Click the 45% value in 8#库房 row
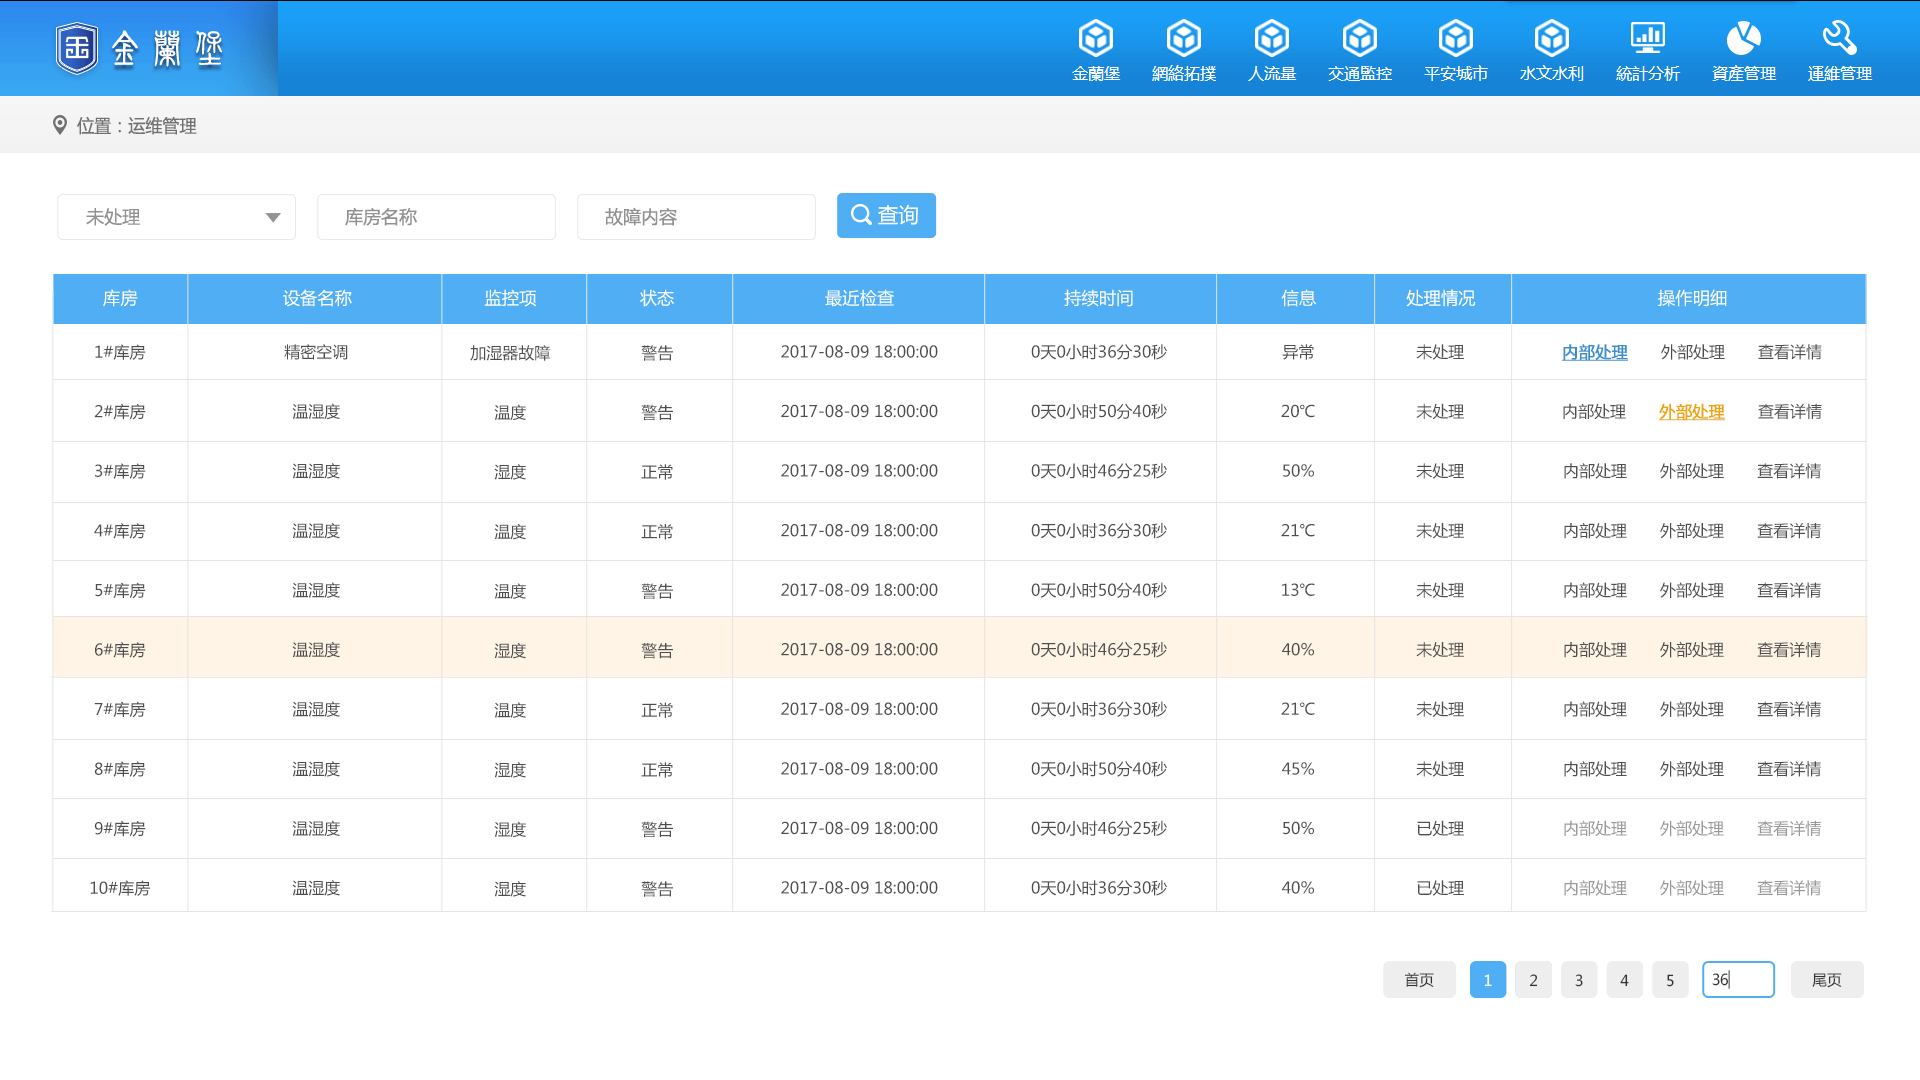The width and height of the screenshot is (1920, 1080). click(1298, 769)
